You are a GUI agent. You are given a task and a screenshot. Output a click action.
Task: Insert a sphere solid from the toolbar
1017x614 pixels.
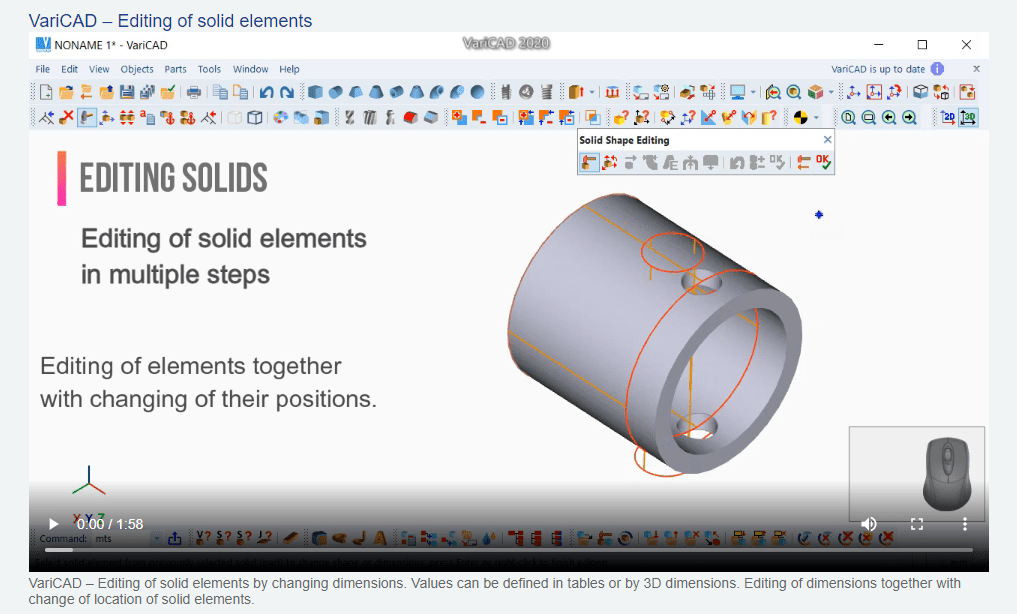[x=477, y=92]
